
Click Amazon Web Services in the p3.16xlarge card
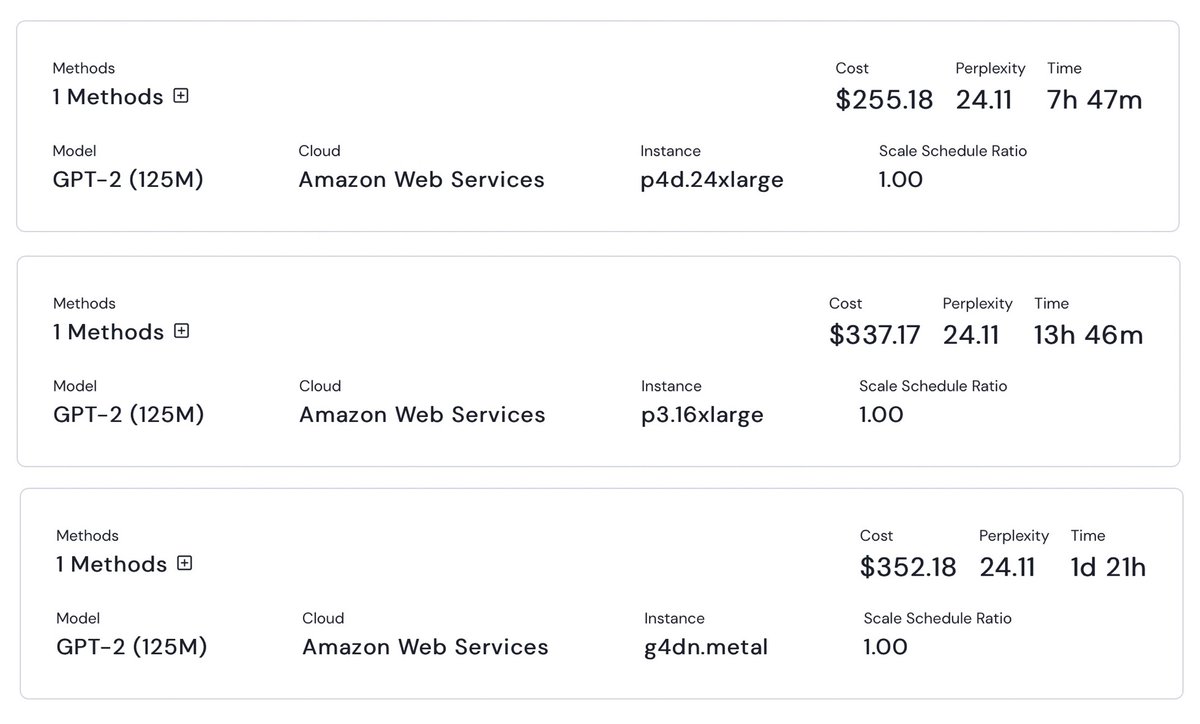coord(422,415)
